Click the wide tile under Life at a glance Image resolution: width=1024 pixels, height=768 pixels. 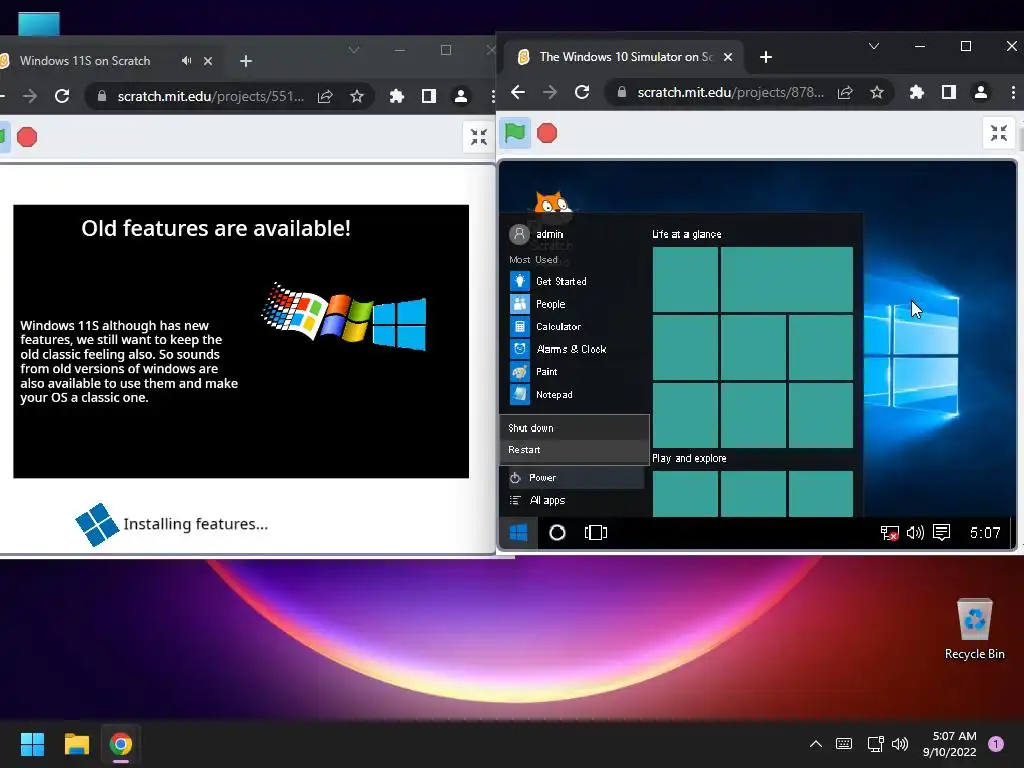(x=787, y=280)
